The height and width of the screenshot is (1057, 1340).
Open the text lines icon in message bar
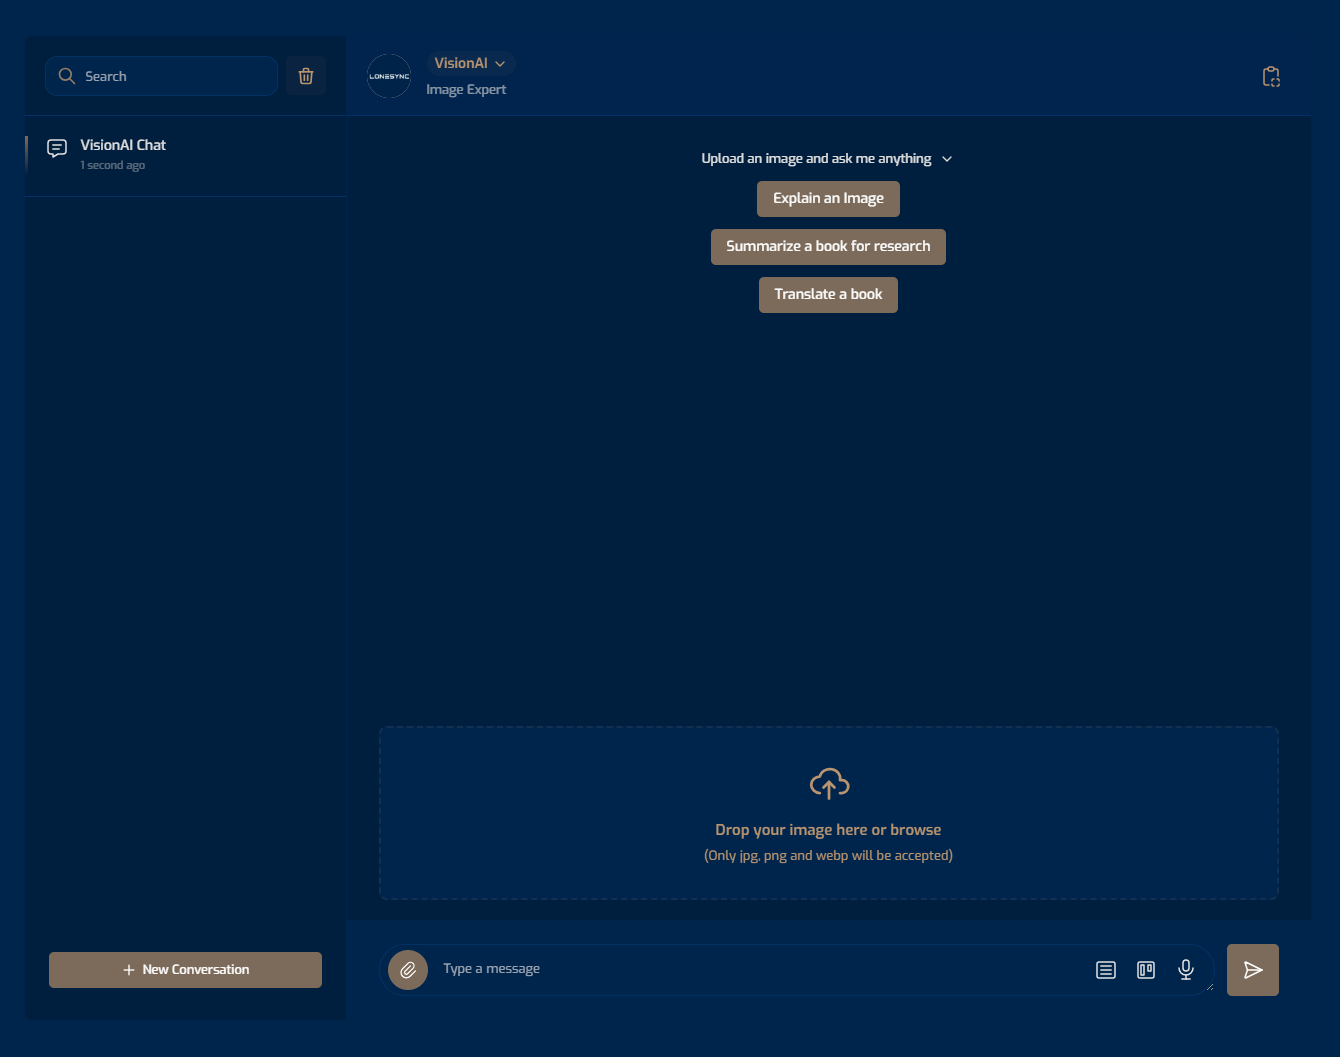(x=1106, y=970)
